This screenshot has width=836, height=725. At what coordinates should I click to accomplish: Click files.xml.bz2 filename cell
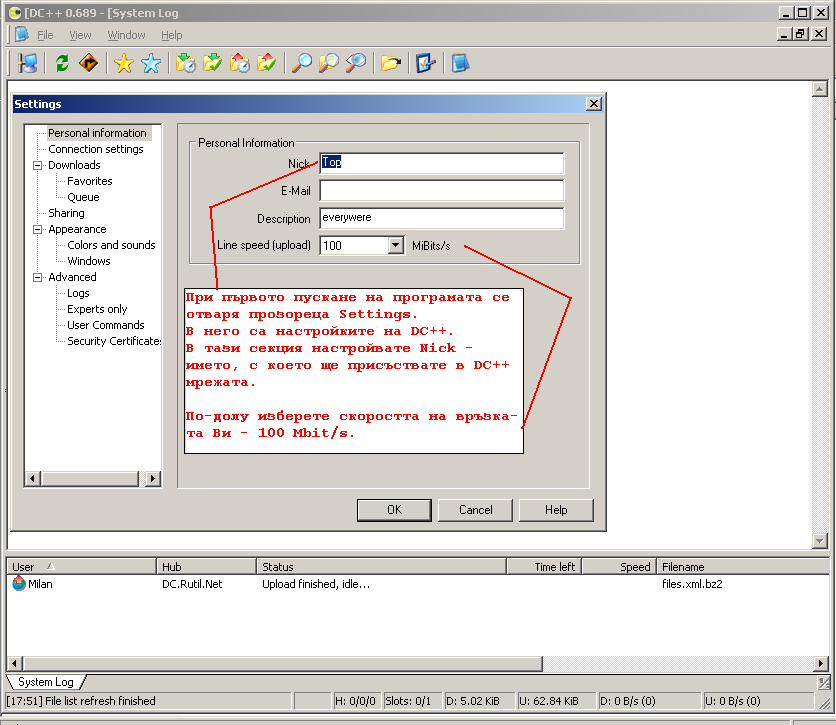point(692,584)
